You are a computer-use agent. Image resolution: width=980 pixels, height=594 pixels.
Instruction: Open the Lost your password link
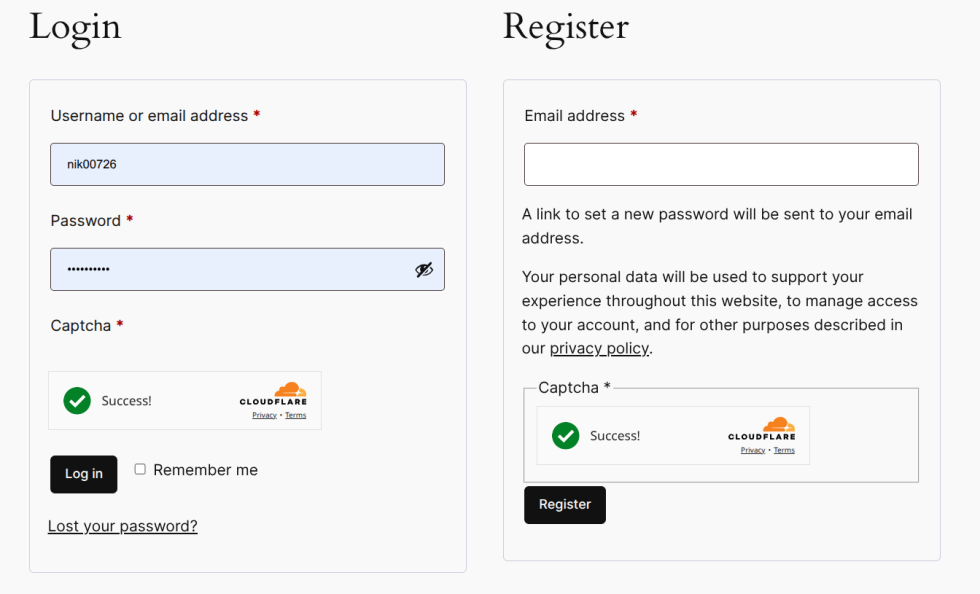click(123, 526)
